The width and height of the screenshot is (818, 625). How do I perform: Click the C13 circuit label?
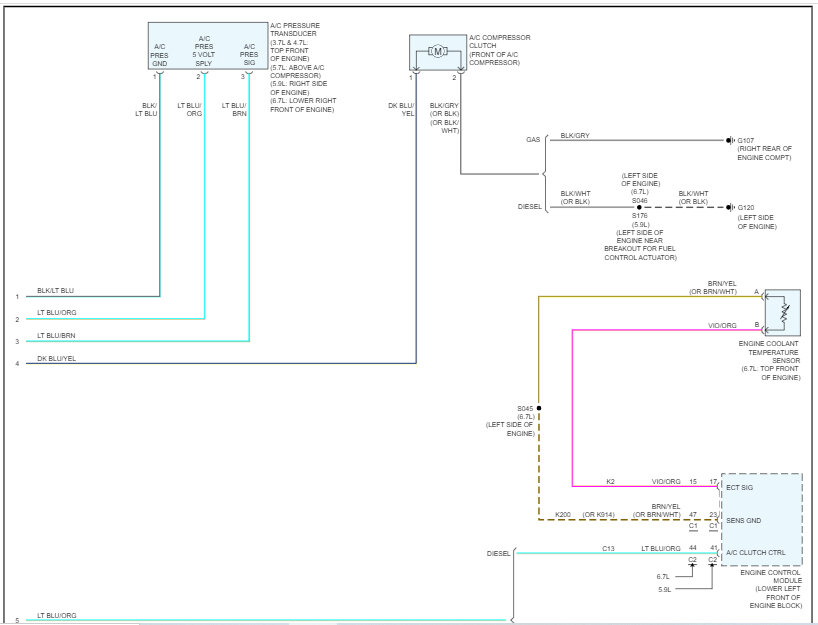[x=608, y=548]
